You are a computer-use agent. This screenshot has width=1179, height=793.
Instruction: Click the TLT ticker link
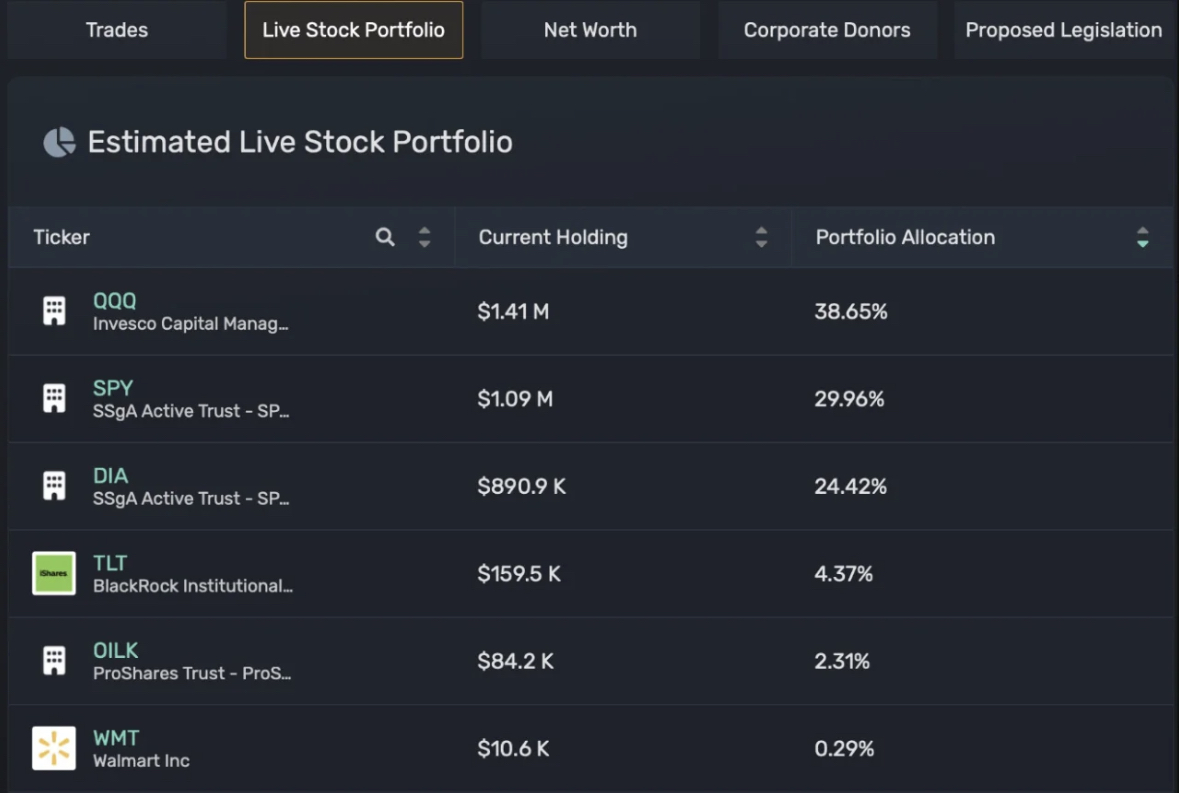coord(110,563)
